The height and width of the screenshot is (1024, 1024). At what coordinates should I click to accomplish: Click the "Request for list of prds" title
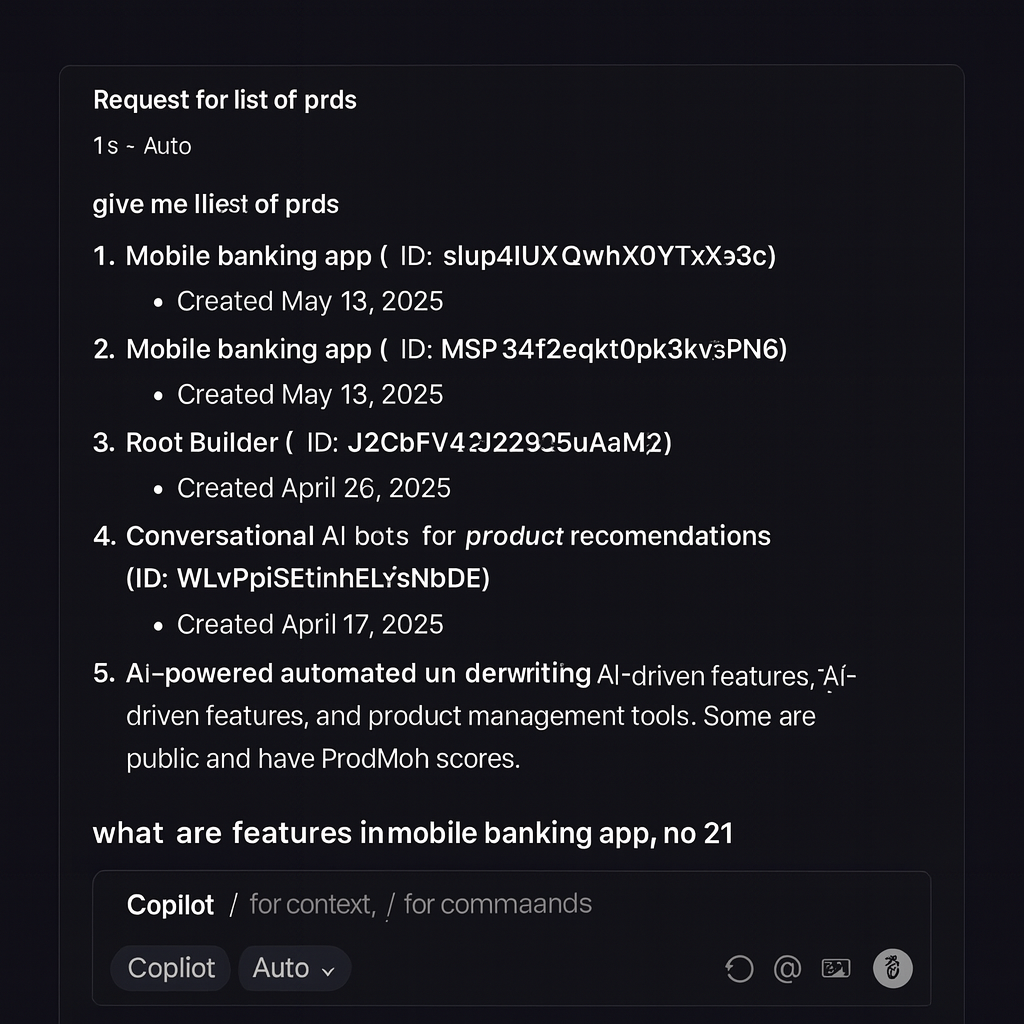[x=225, y=100]
